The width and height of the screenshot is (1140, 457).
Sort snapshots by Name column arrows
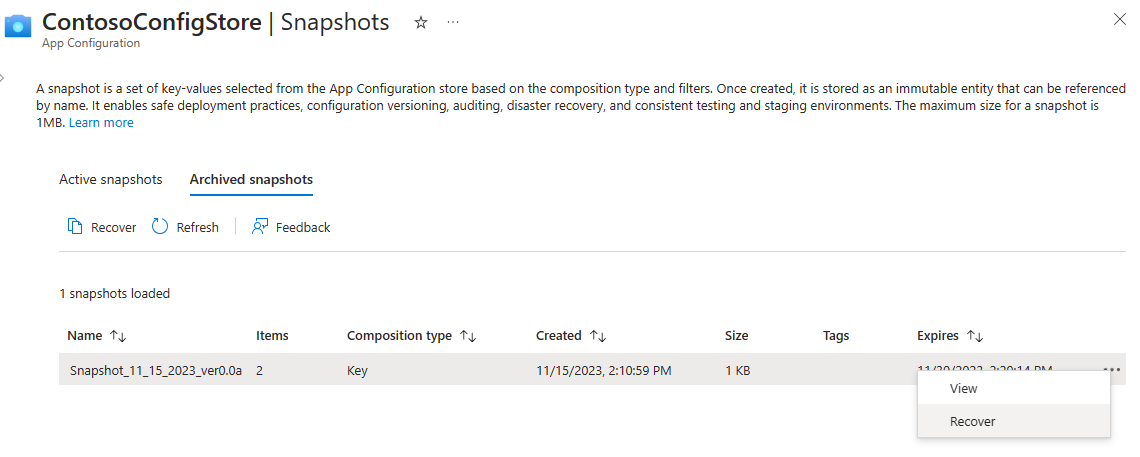click(x=118, y=336)
